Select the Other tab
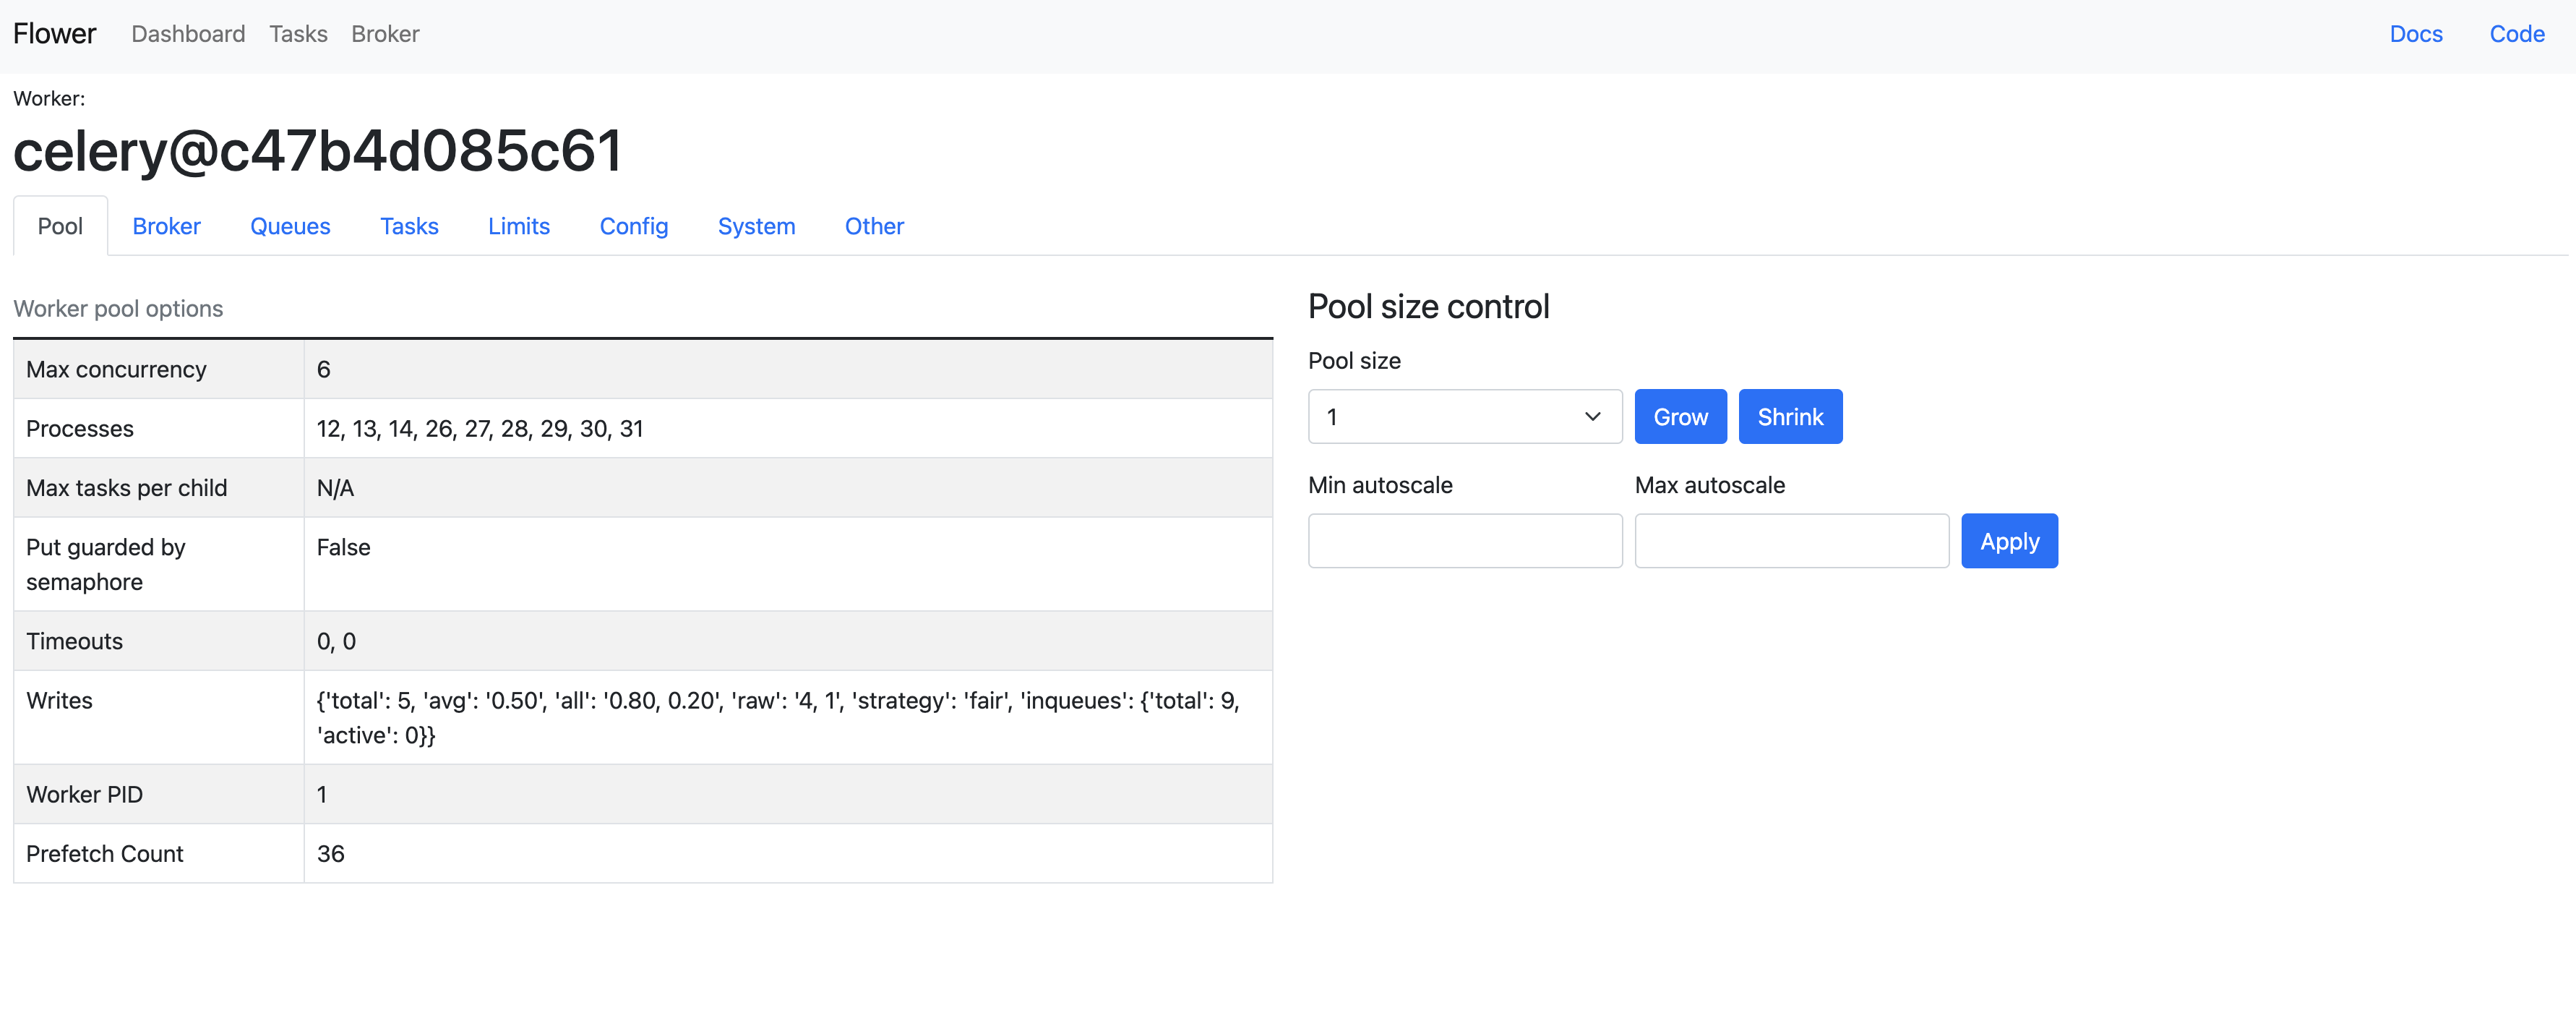2576x1034 pixels. pyautogui.click(x=874, y=226)
